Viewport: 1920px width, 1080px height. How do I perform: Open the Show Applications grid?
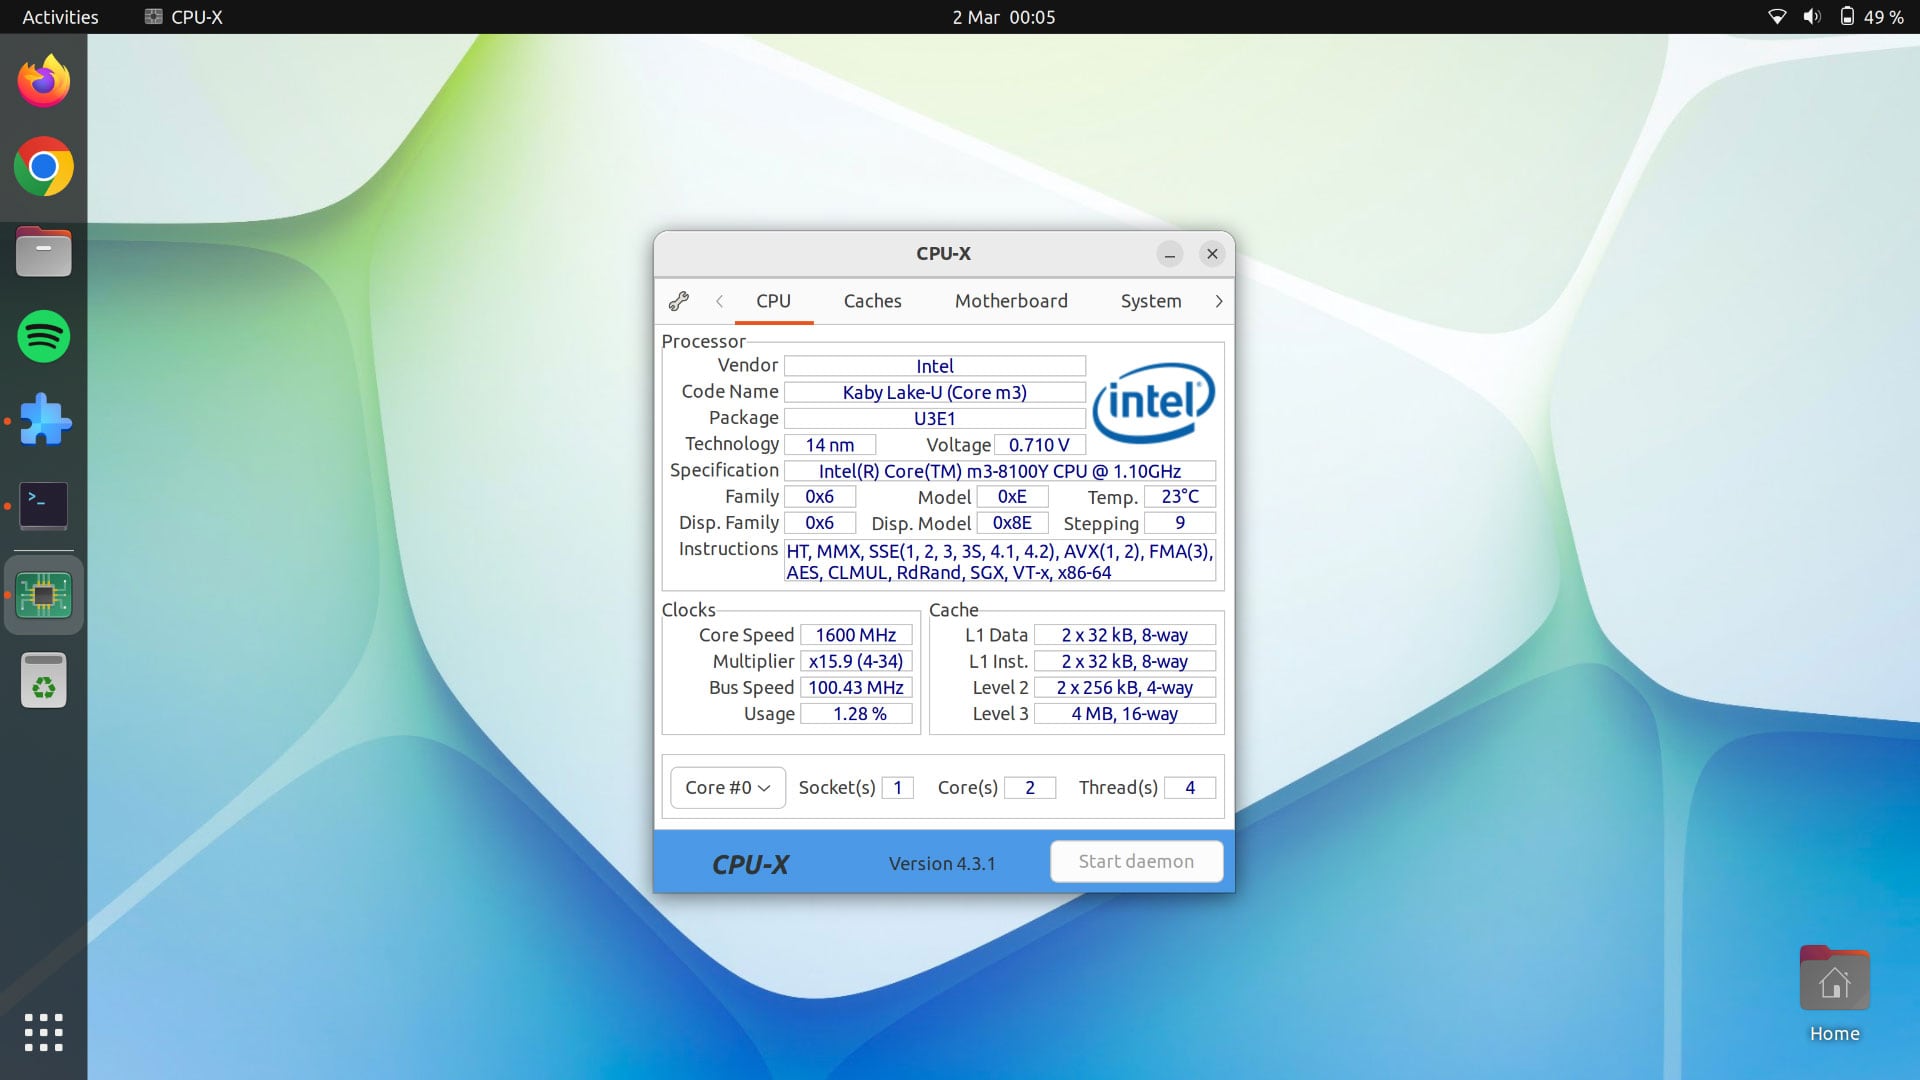point(43,1032)
